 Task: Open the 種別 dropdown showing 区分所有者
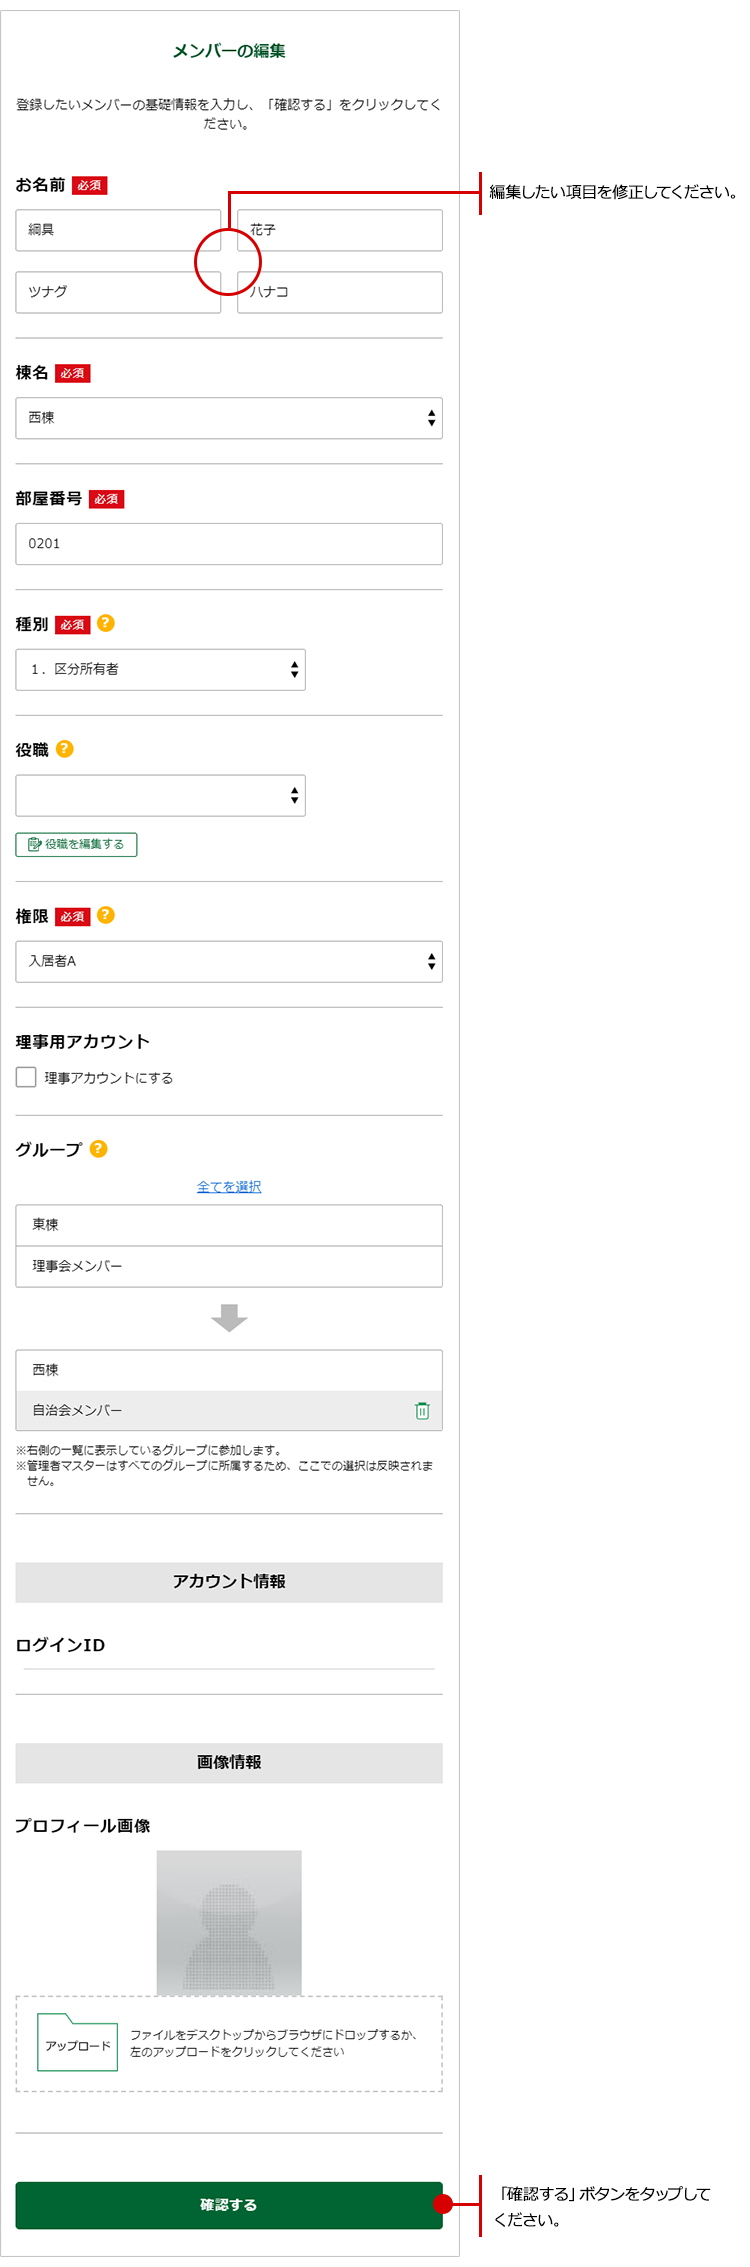pyautogui.click(x=160, y=669)
